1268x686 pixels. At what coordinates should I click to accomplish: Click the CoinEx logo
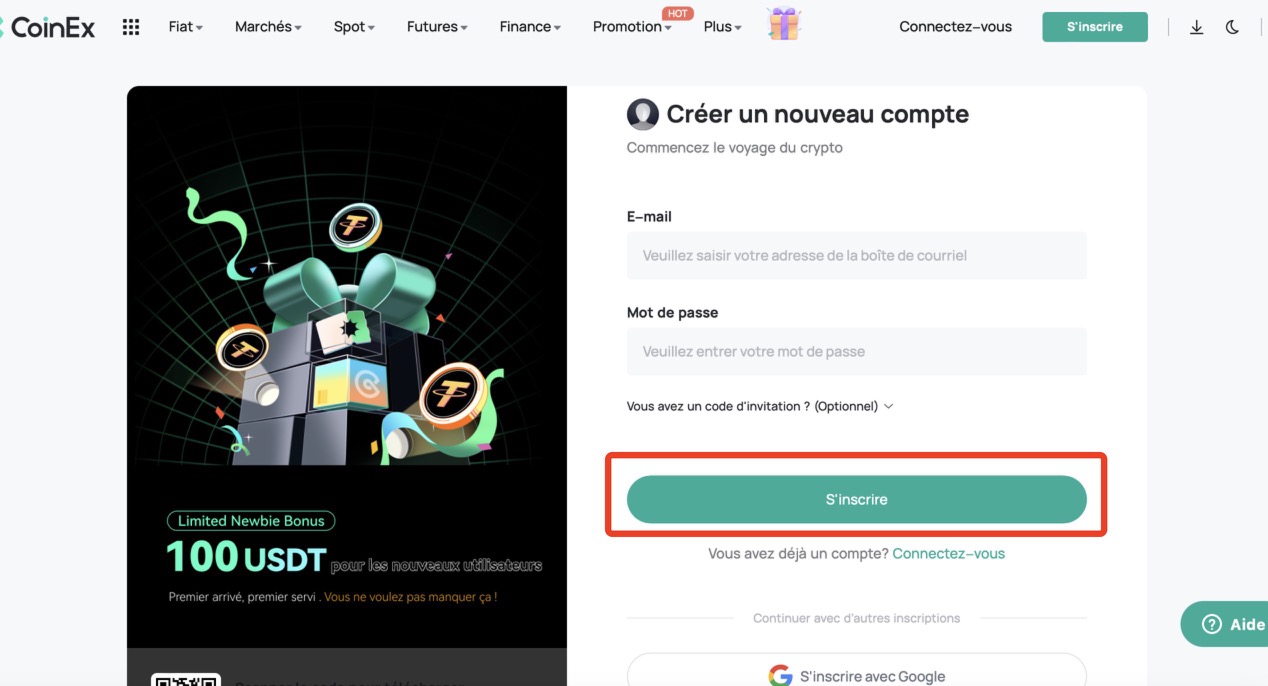tap(48, 27)
